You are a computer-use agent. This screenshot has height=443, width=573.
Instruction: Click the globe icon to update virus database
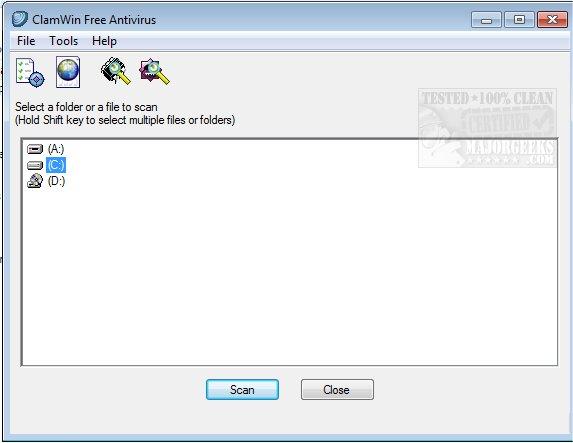point(68,72)
